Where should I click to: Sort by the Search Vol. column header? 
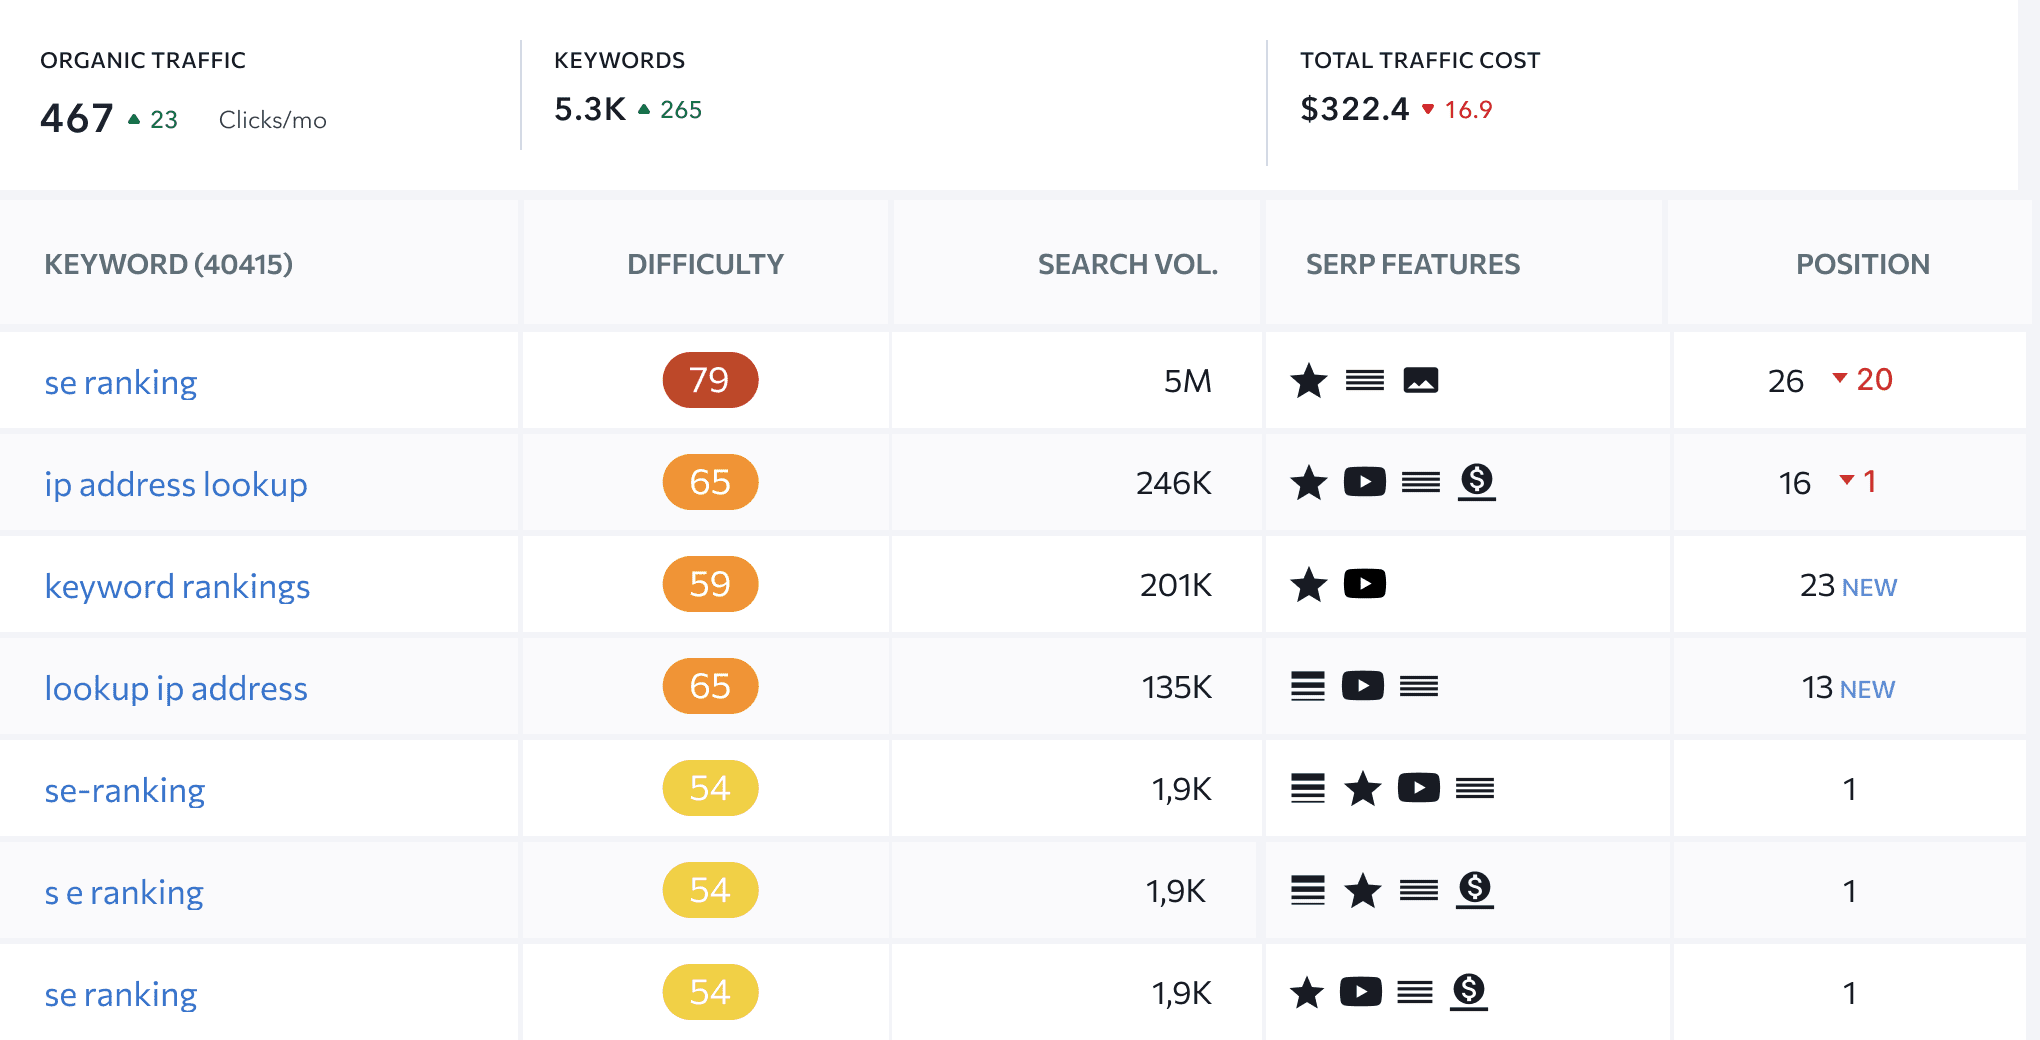(1127, 264)
